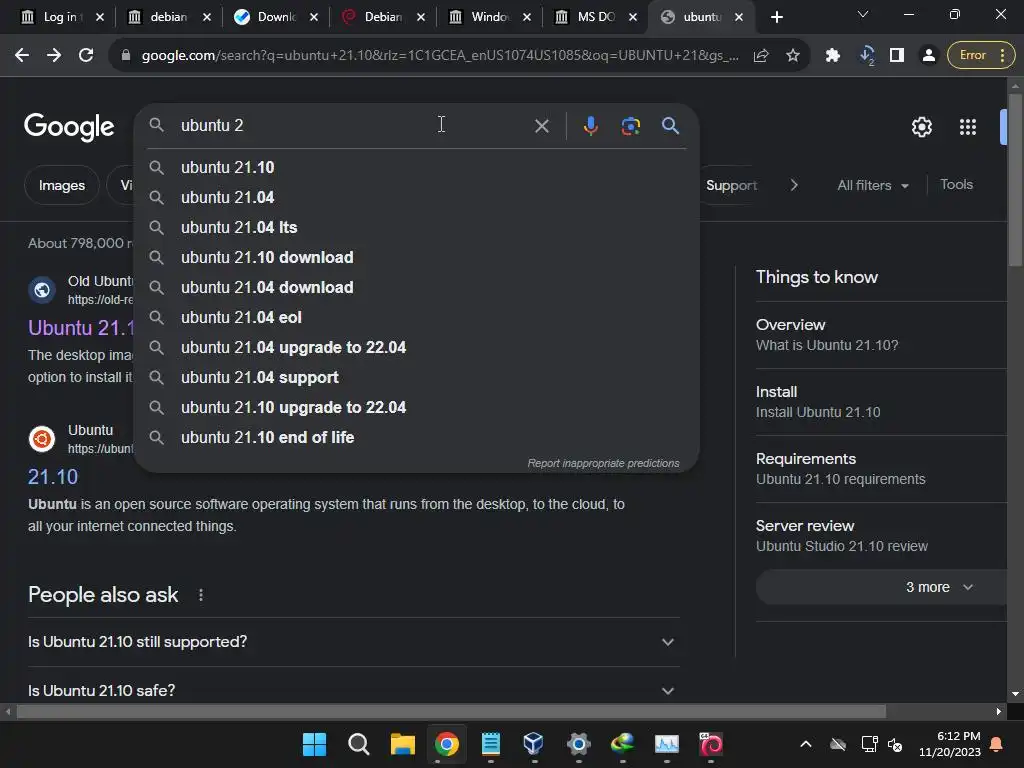Click 'Report inappropriate predictions' link
Screen dimensions: 1024x768
[603, 463]
